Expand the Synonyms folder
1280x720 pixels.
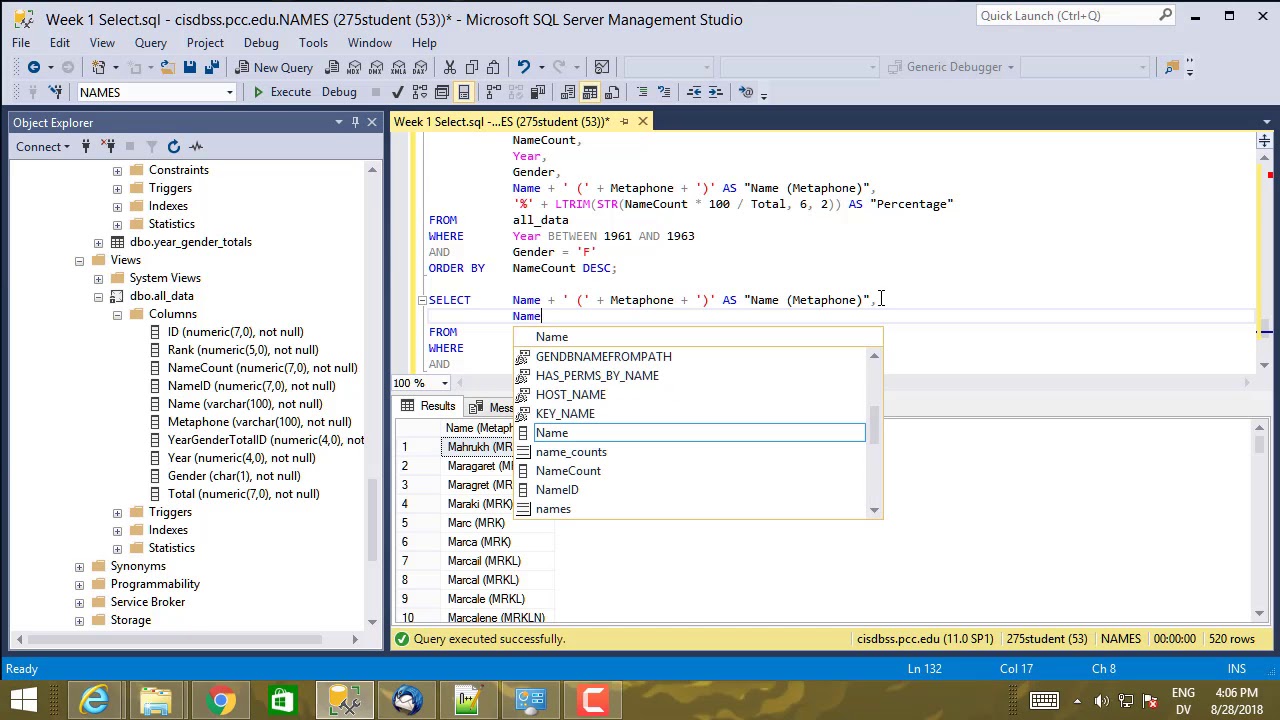pyautogui.click(x=79, y=566)
